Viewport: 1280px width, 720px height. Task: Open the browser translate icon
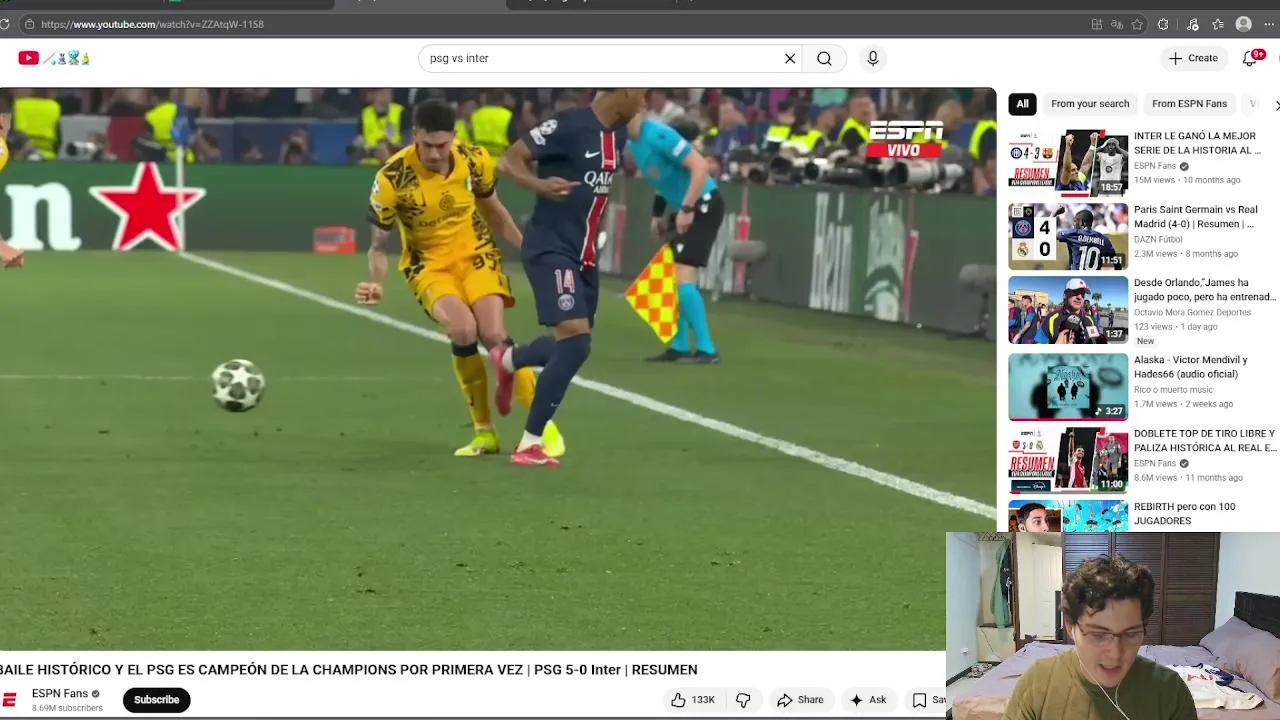(x=1117, y=24)
